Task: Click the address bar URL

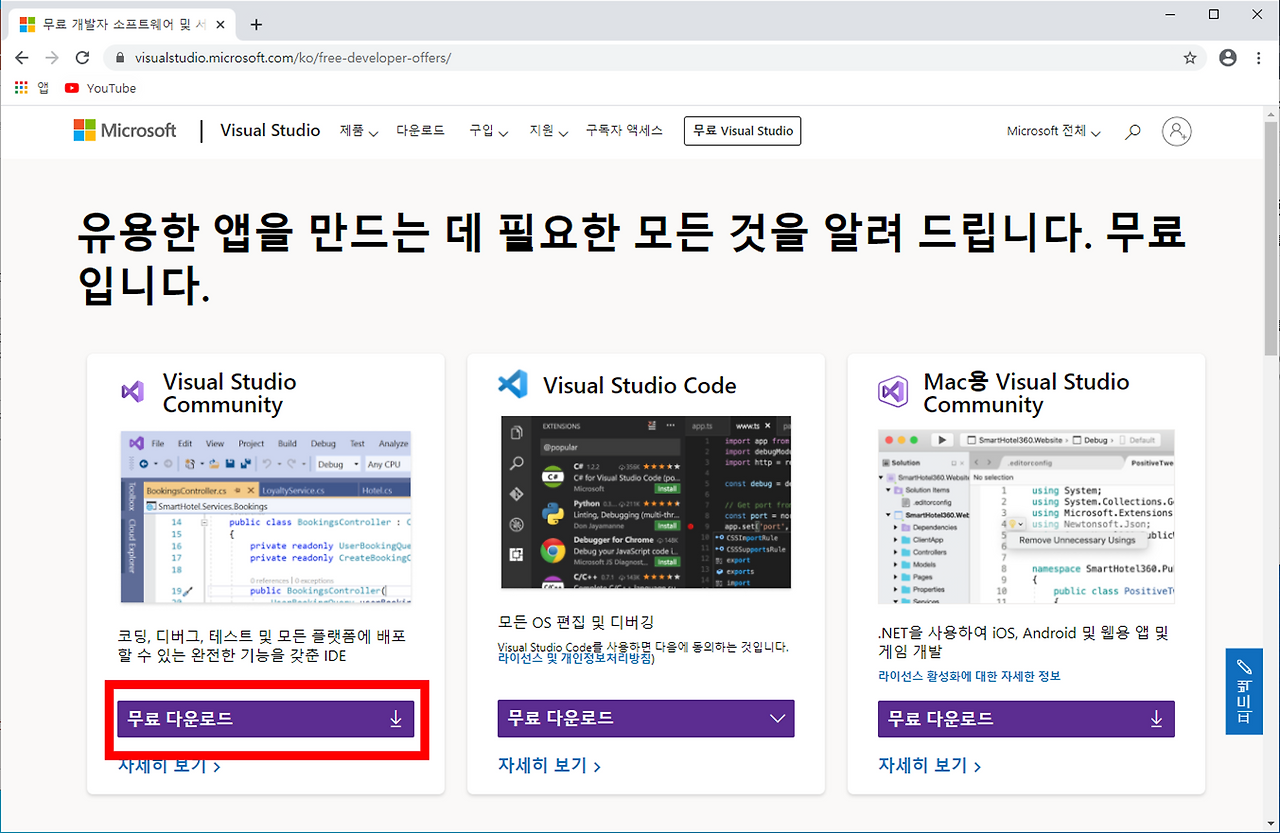Action: coord(293,58)
